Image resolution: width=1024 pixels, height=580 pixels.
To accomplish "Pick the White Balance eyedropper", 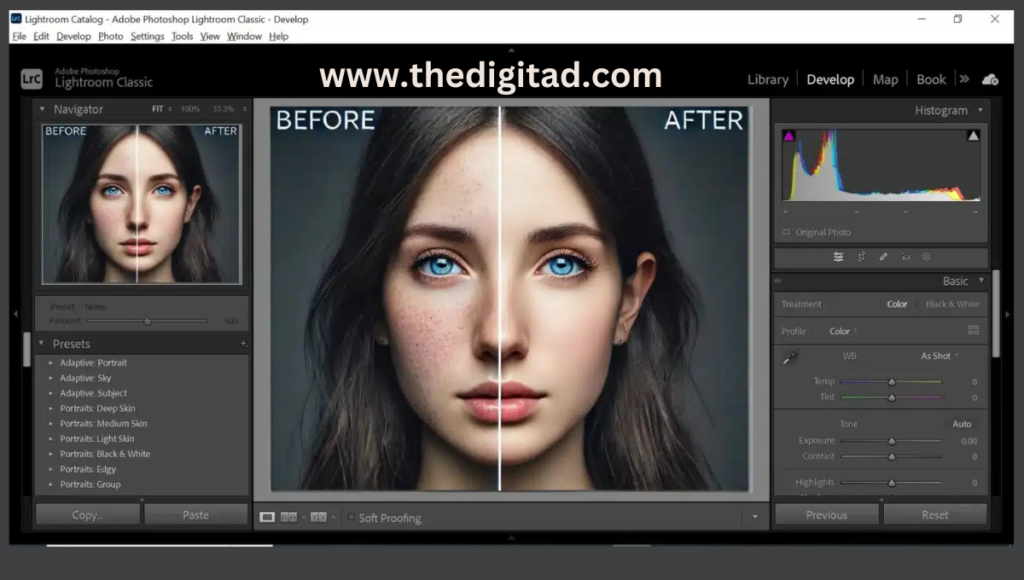I will tap(790, 357).
